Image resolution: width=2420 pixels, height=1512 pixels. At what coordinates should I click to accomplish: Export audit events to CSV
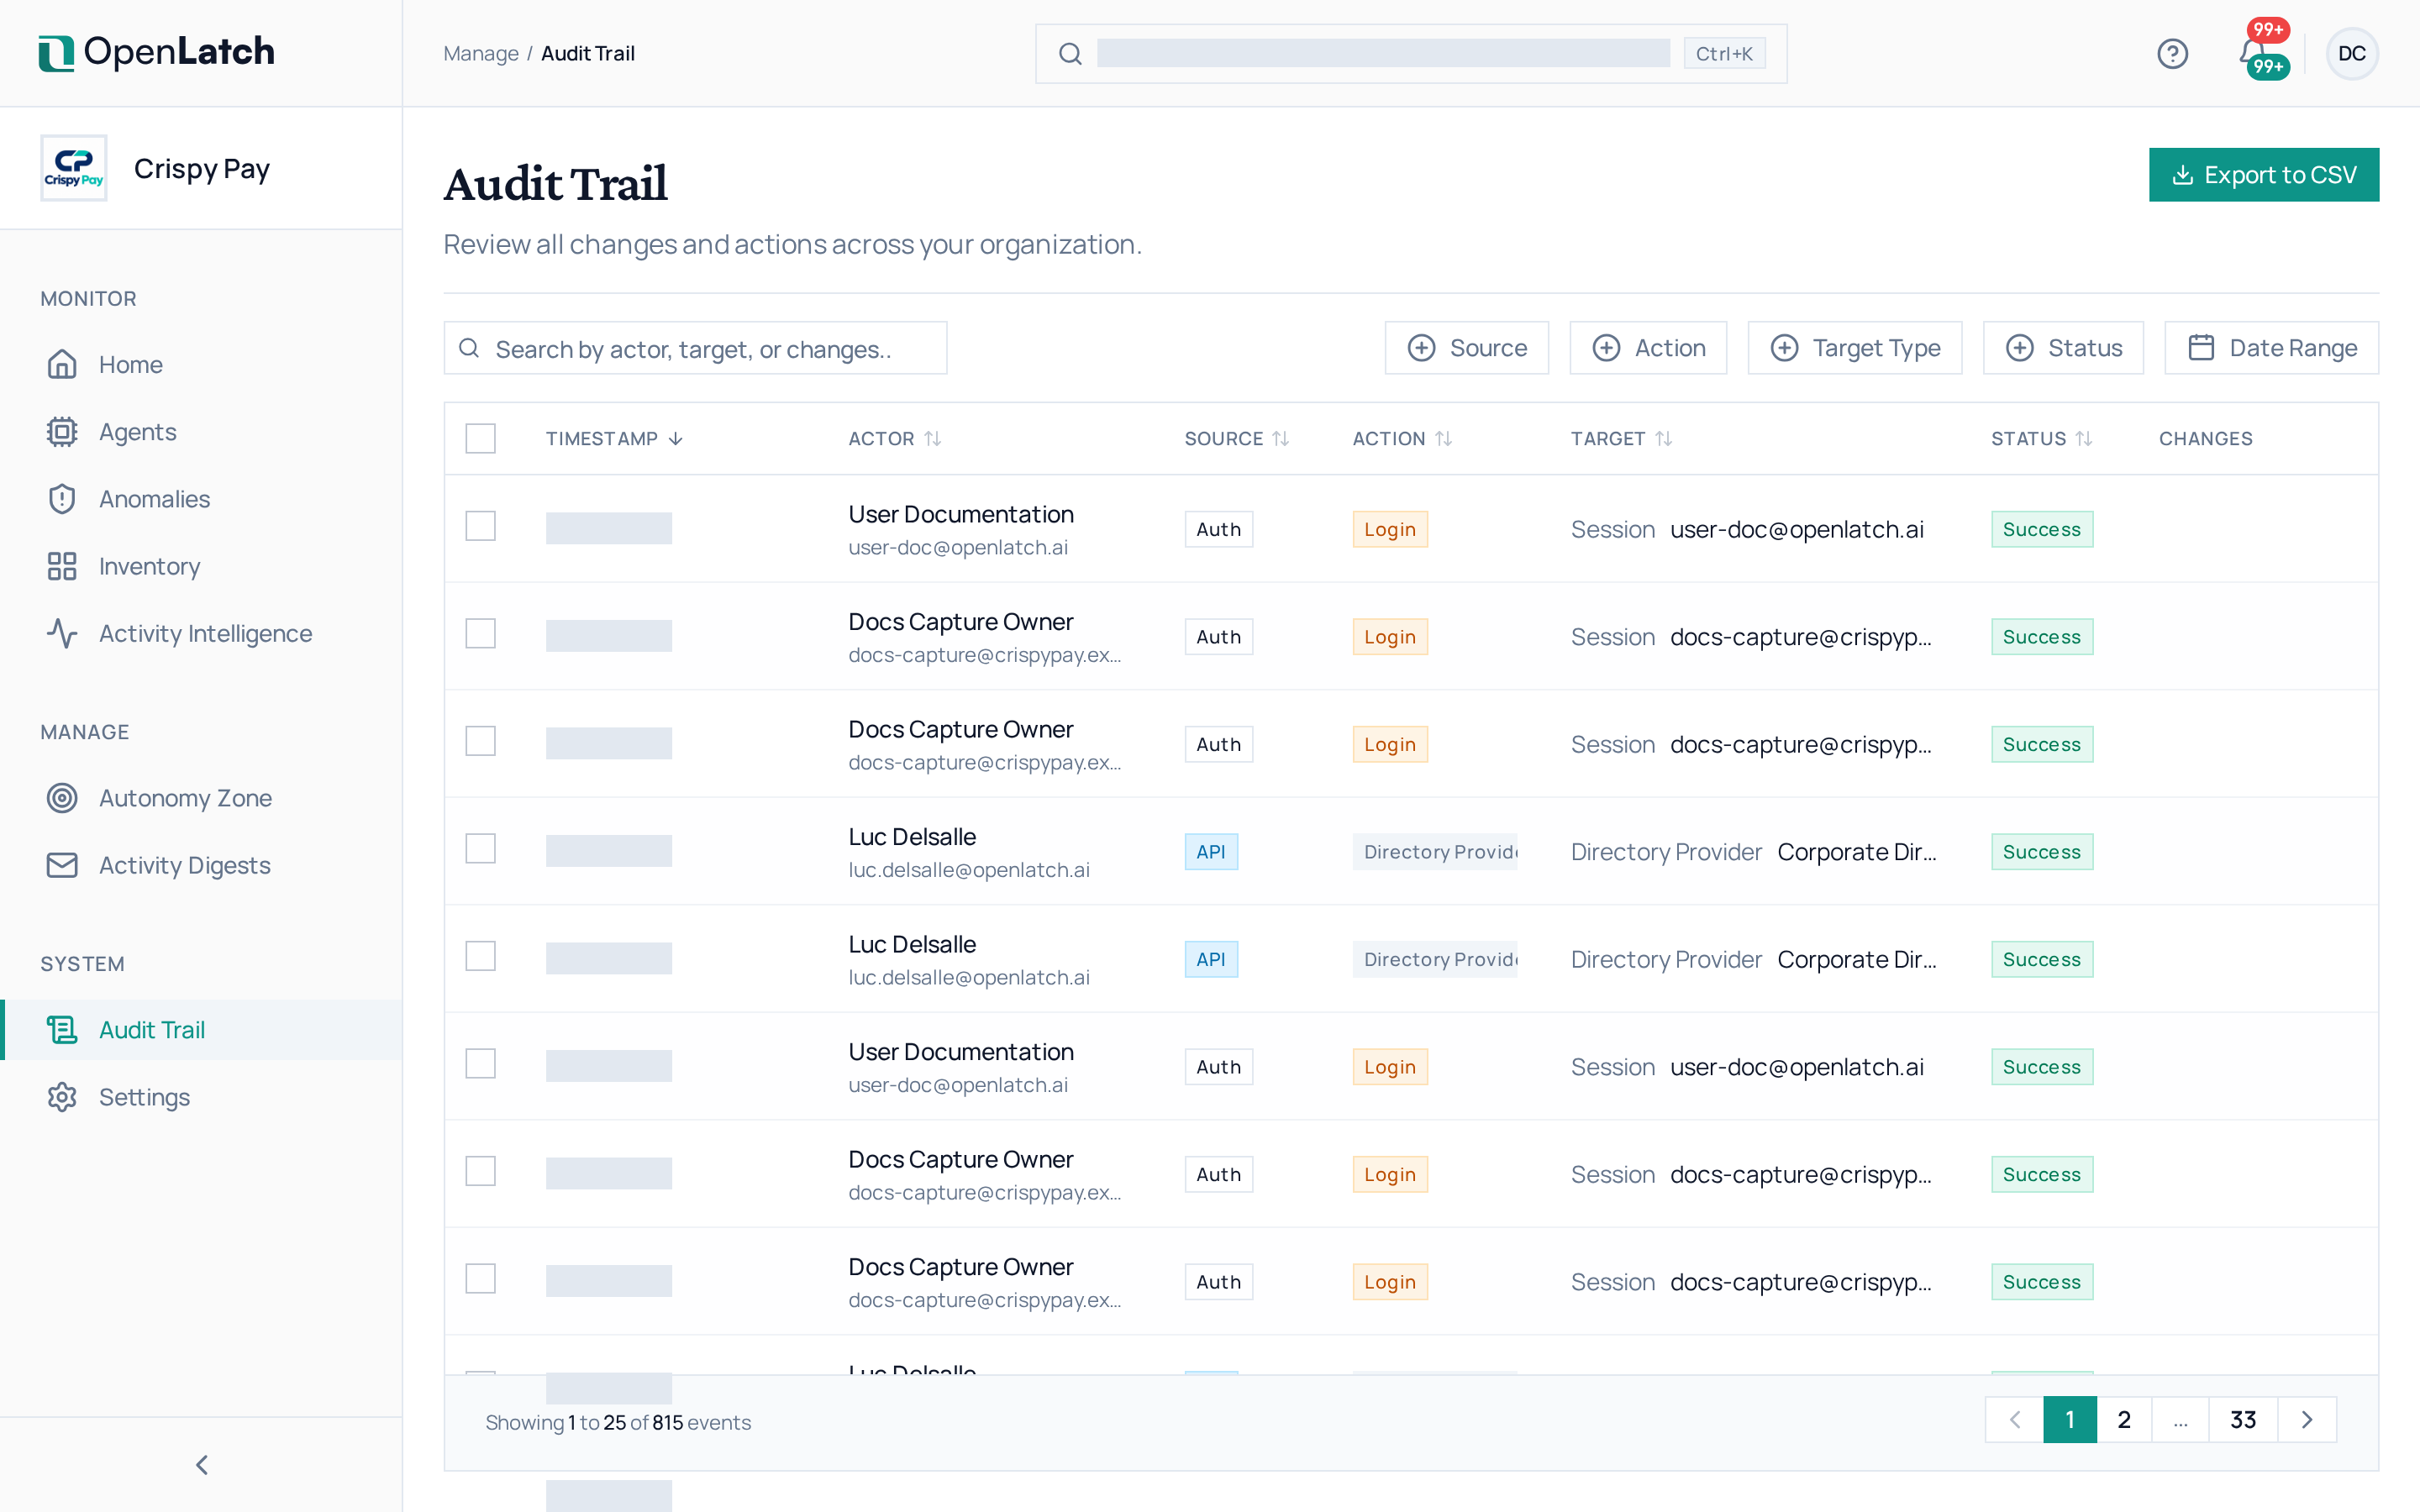pyautogui.click(x=2263, y=175)
